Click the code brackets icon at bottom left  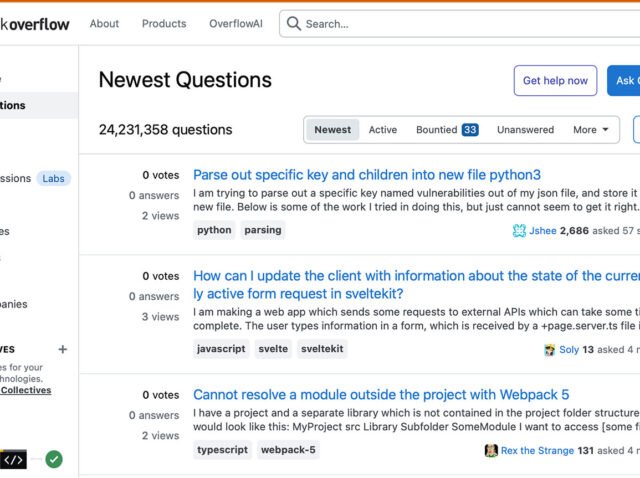[x=13, y=460]
